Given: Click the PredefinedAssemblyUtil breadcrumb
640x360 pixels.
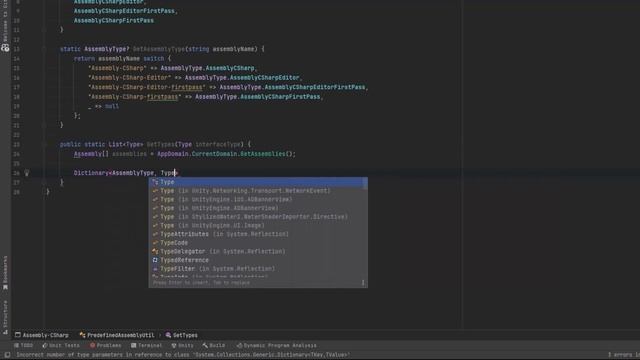Looking at the screenshot, I should pos(117,335).
